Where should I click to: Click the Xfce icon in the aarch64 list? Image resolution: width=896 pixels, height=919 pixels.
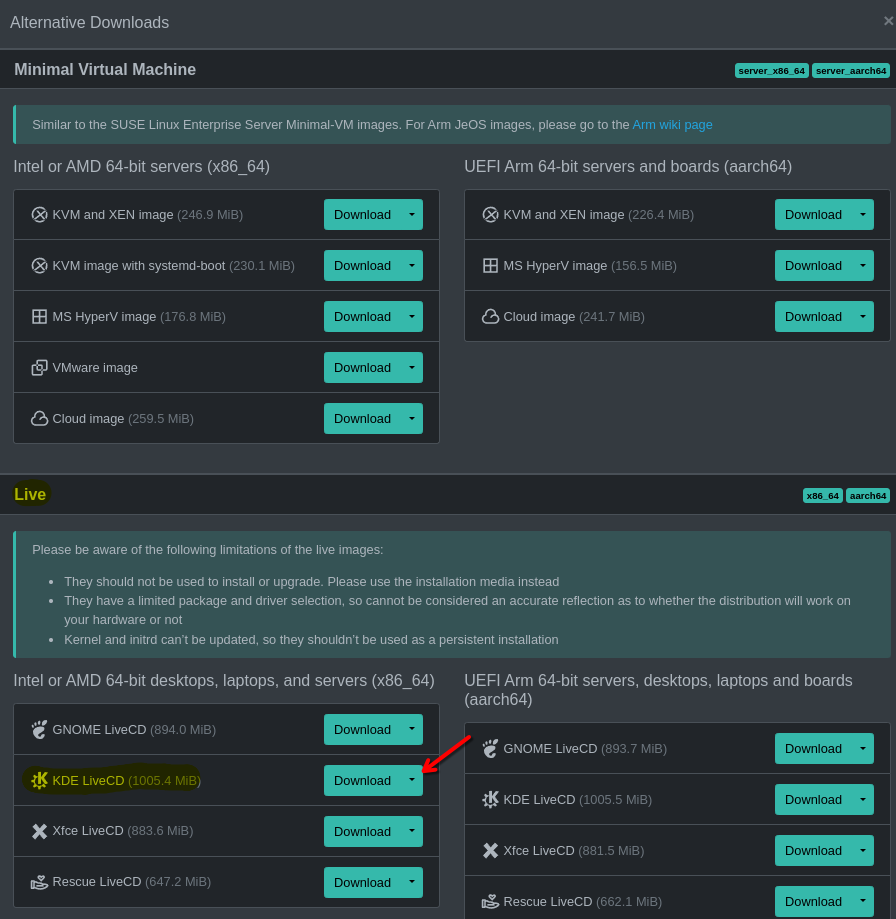pos(490,850)
